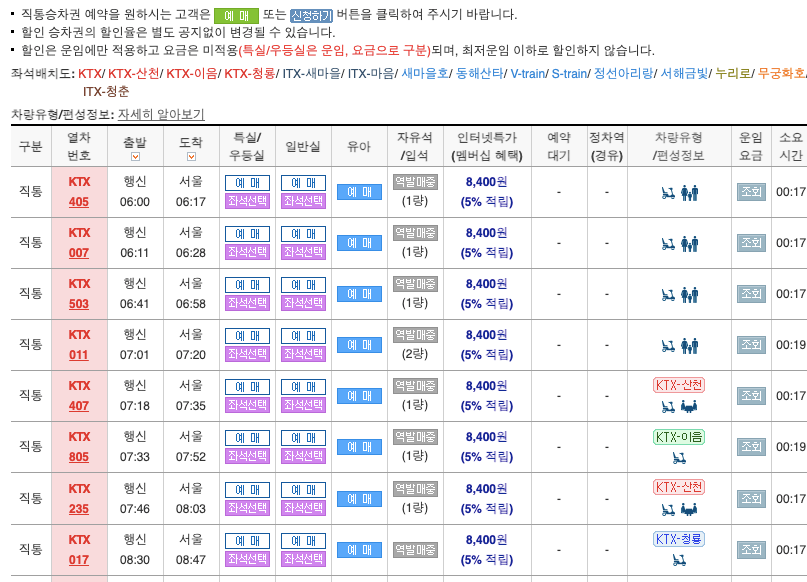Sort by arrival time arrow under 도착

click(191, 156)
